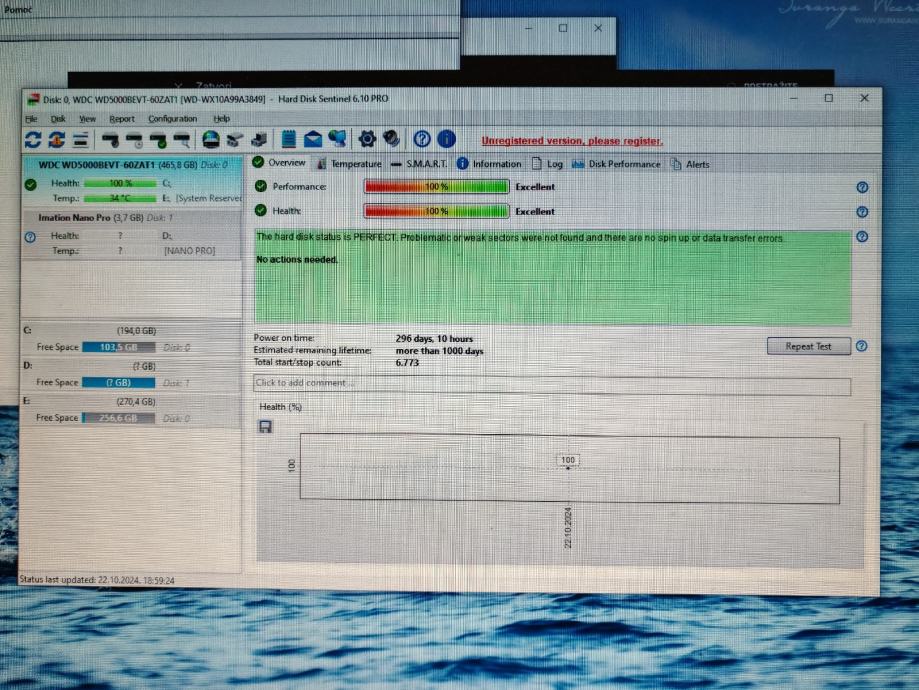Open the blue notepad report icon
This screenshot has height=690, width=919.
[288, 139]
